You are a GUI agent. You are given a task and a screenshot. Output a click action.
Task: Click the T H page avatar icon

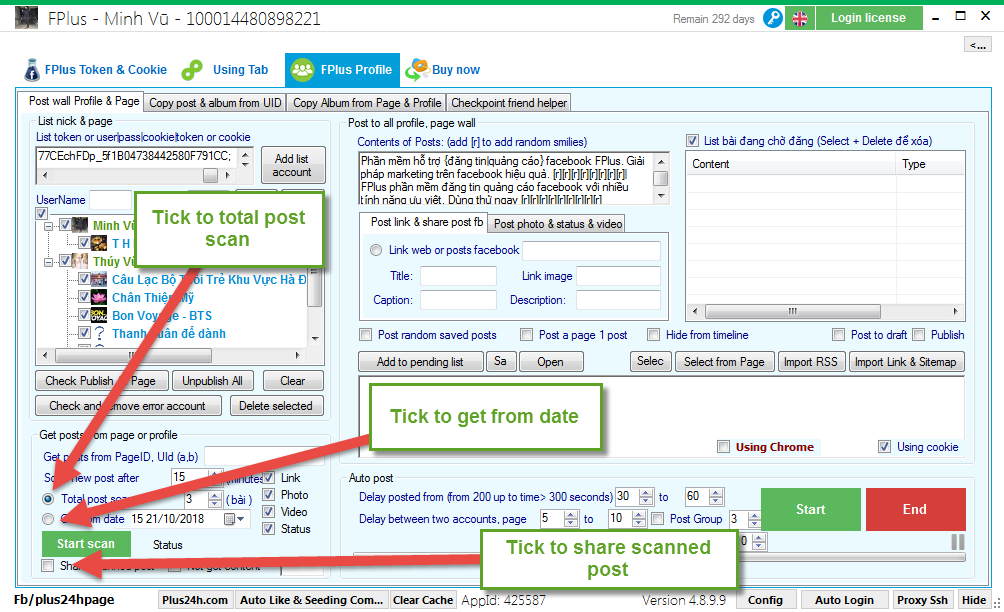pos(99,243)
